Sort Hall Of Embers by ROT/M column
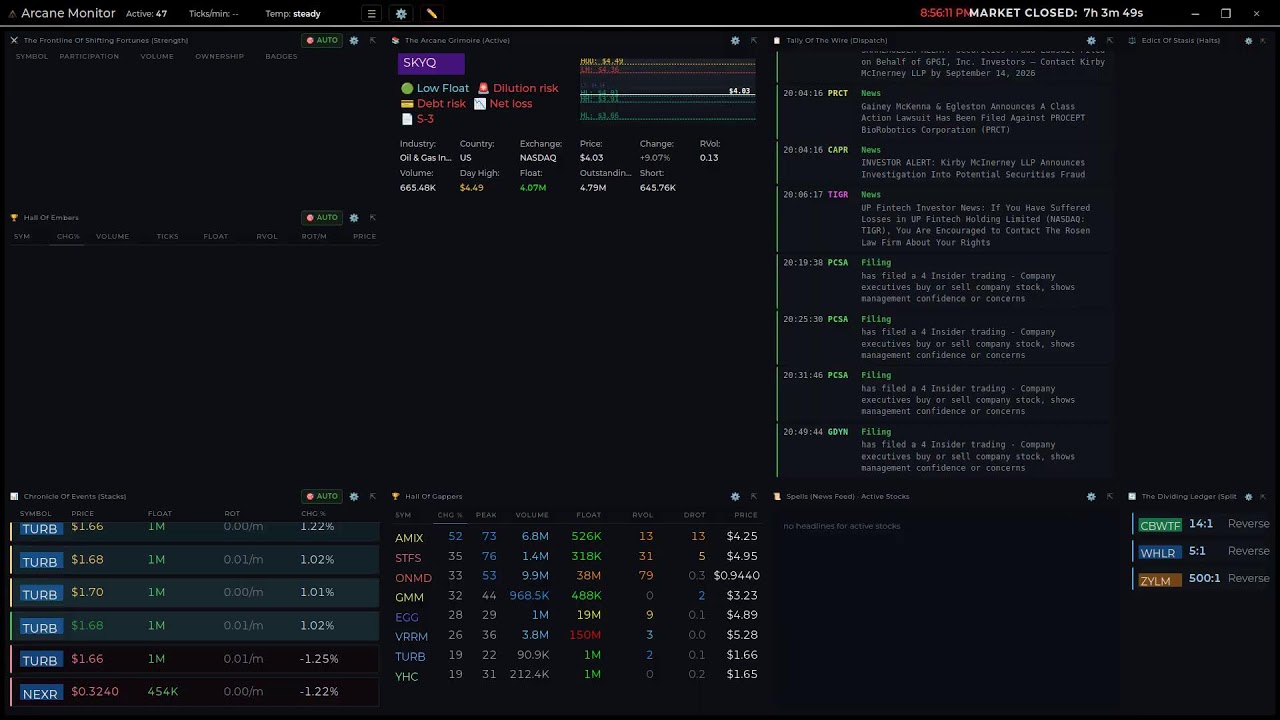Screen dimensions: 1280x720 coord(314,236)
